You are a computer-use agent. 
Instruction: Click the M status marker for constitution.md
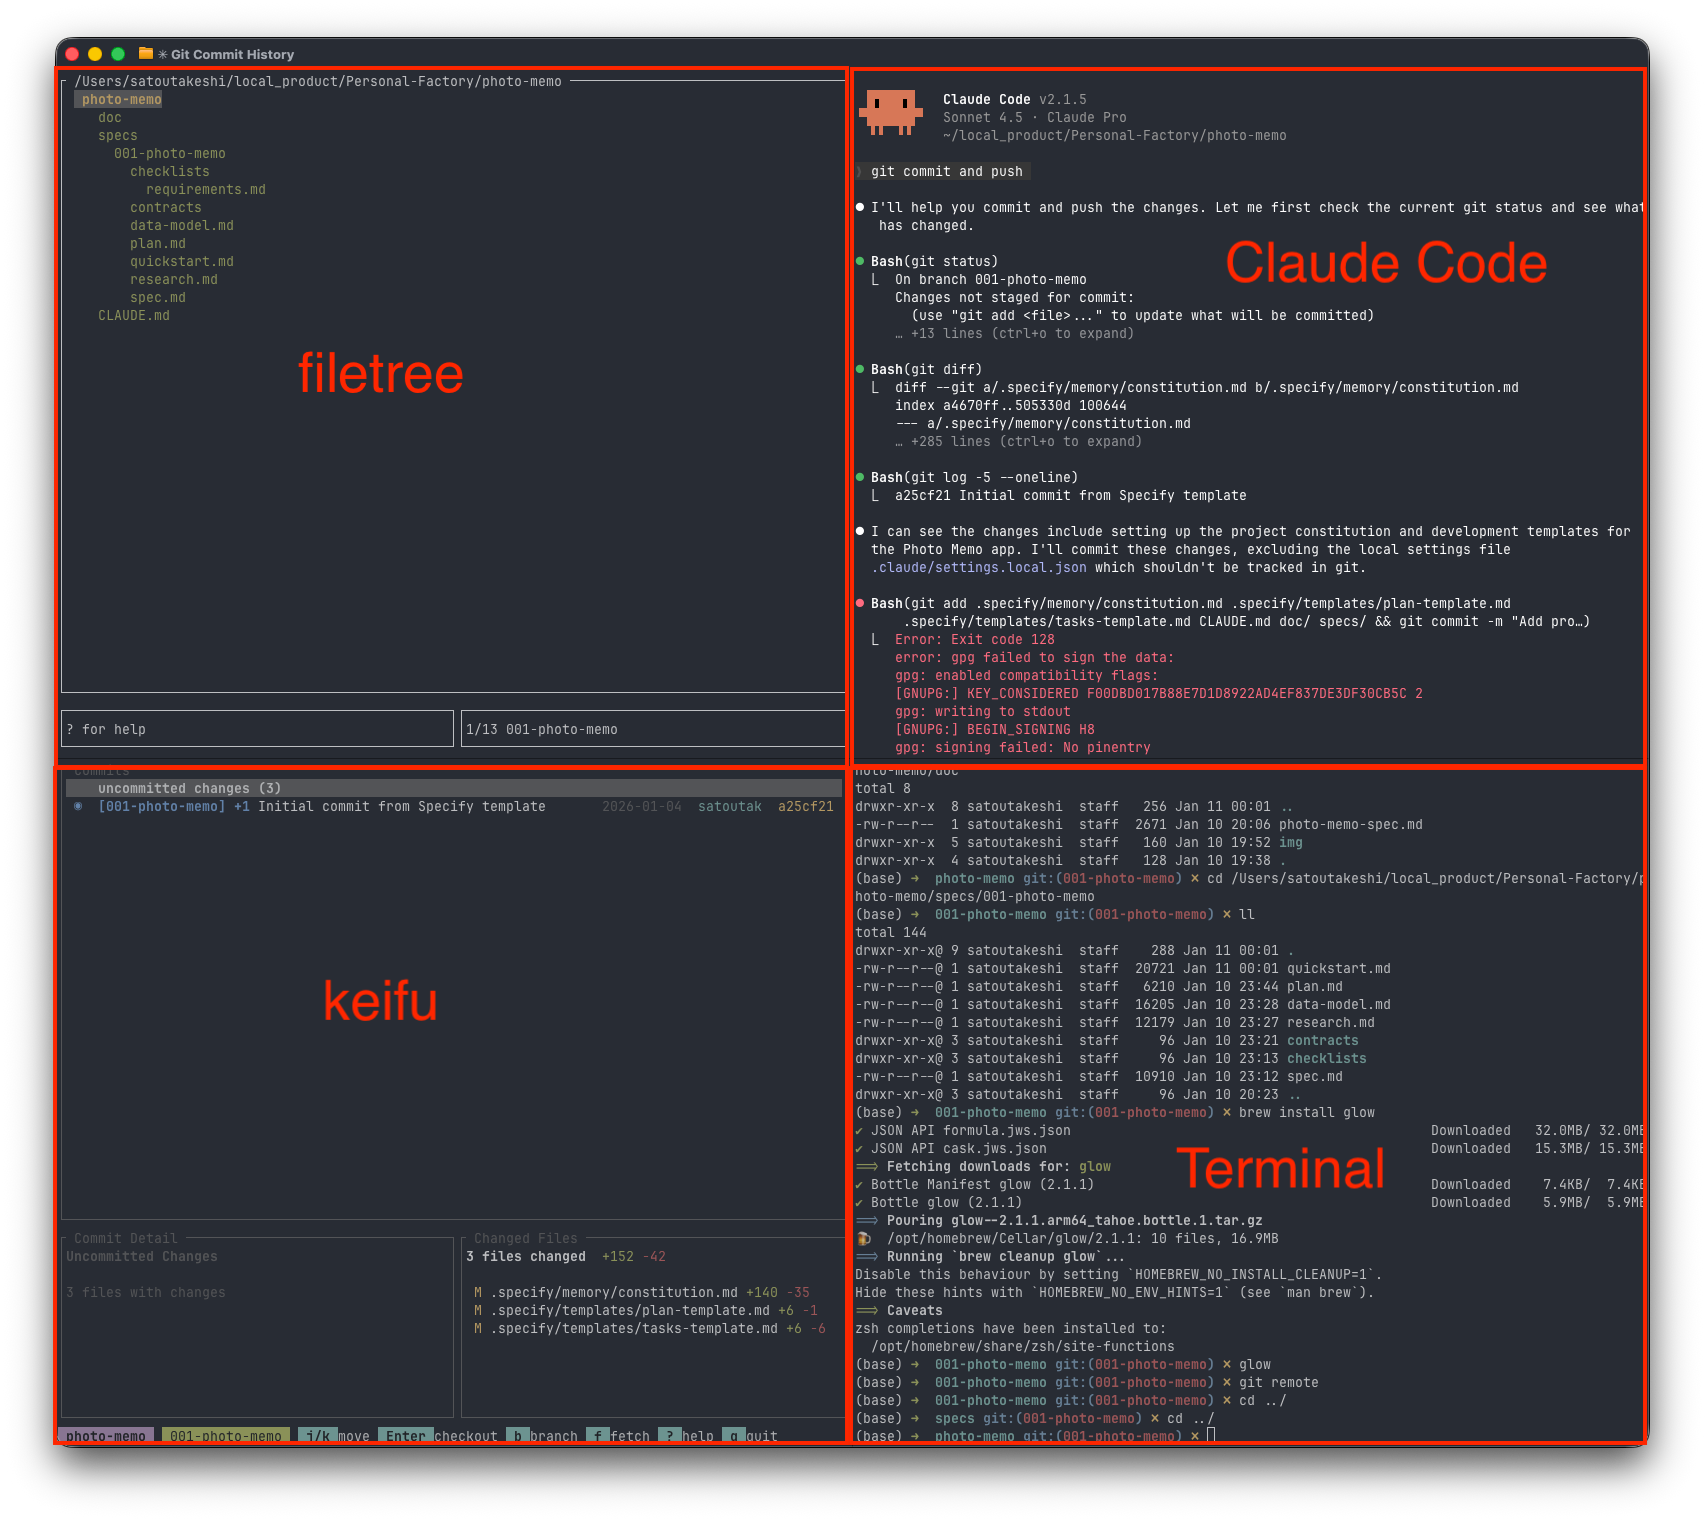[478, 1292]
